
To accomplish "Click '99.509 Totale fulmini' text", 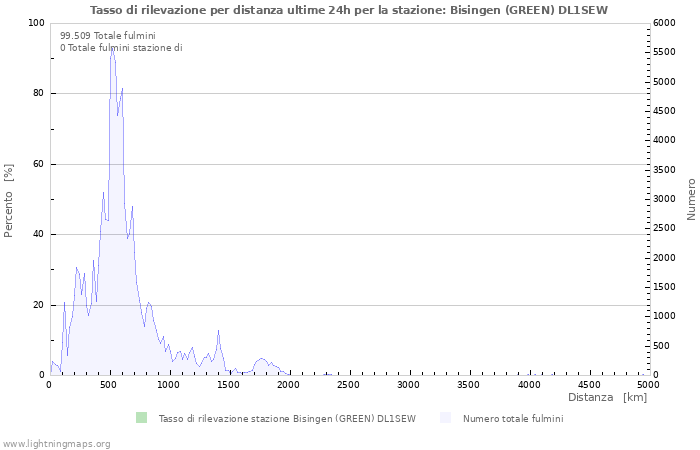I will pos(108,36).
